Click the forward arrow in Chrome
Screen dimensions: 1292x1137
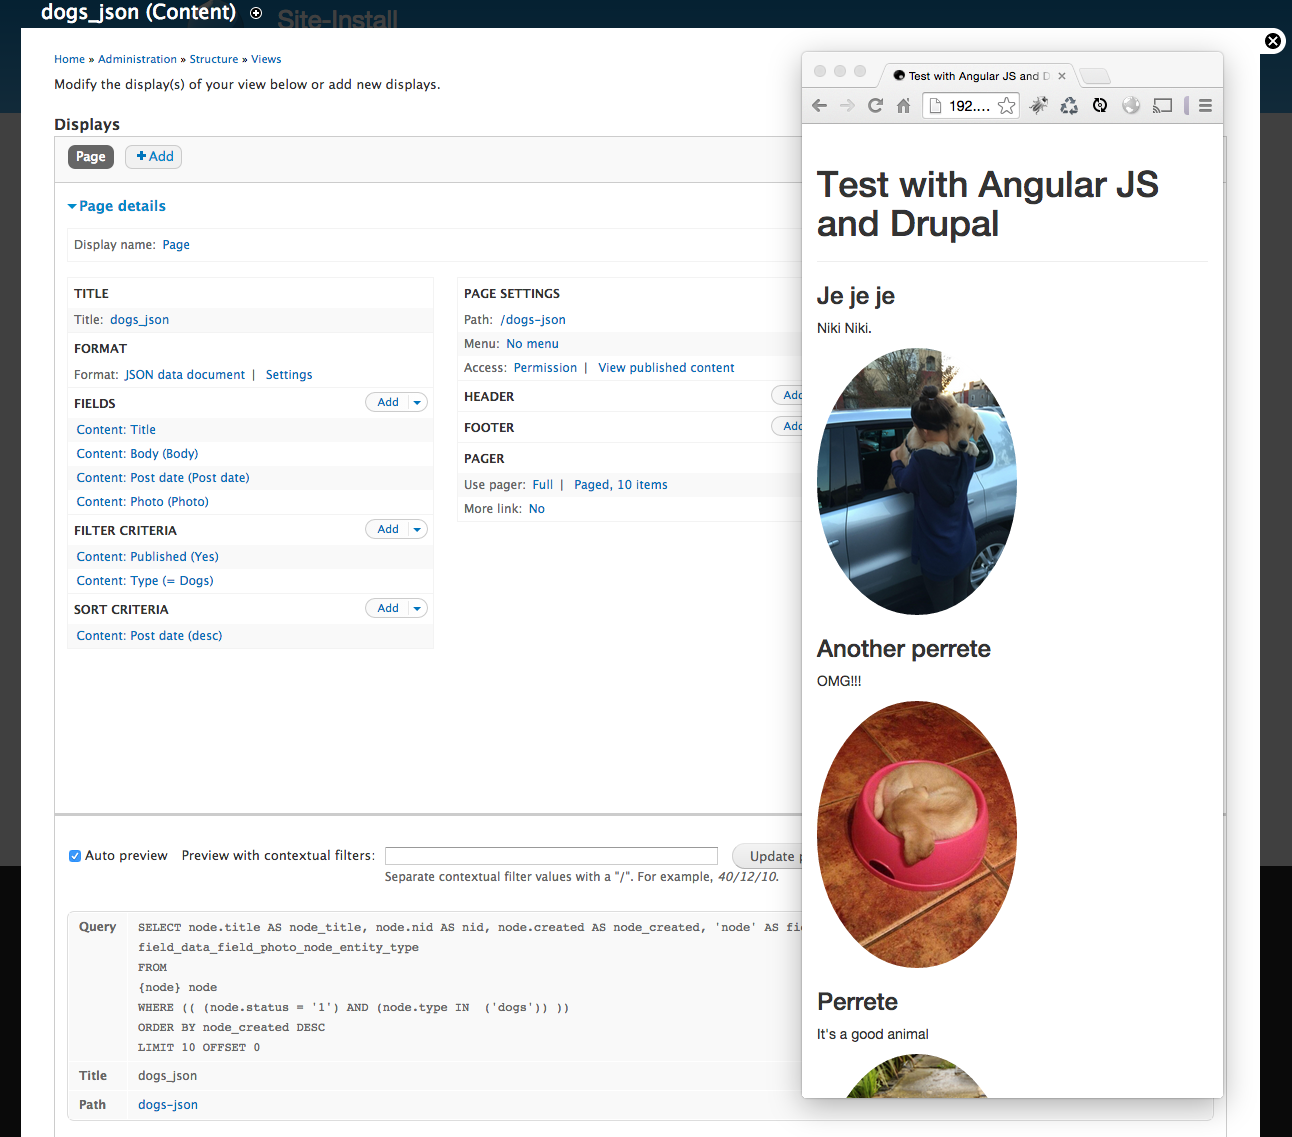[x=847, y=105]
